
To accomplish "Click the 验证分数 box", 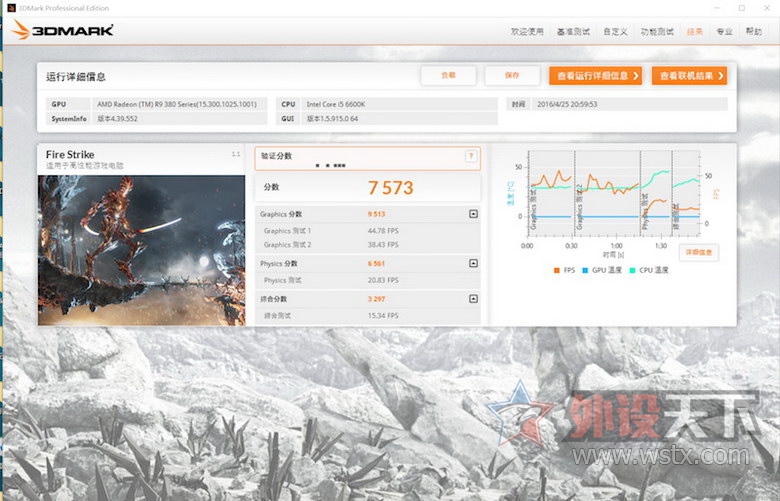I will coord(368,158).
